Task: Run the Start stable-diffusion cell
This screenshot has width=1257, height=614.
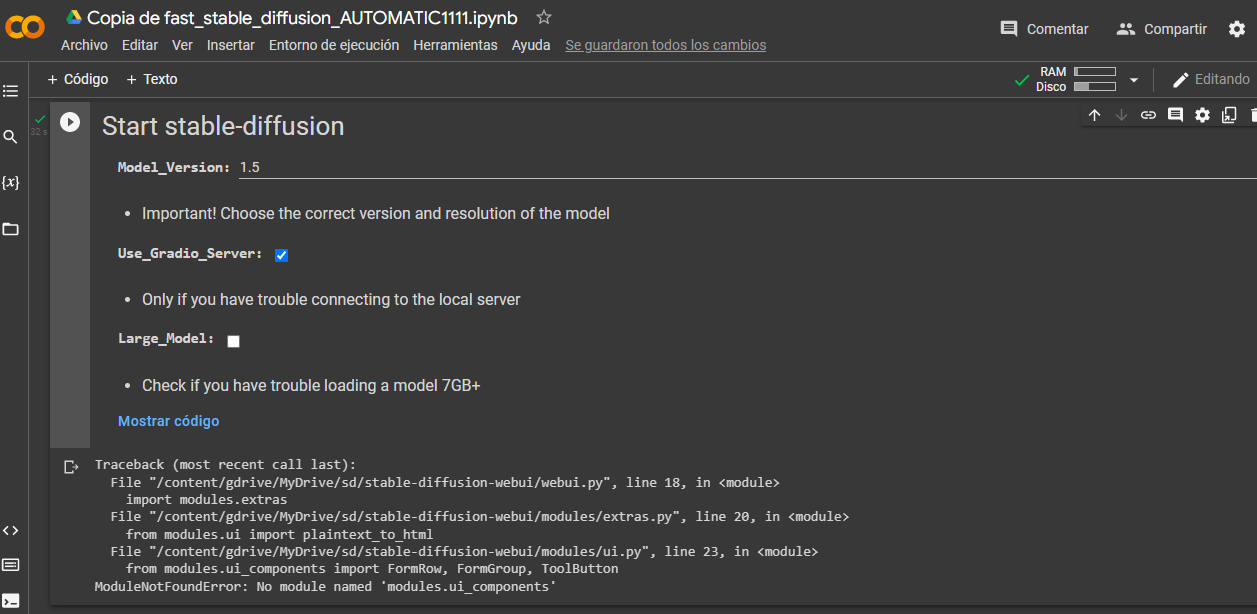Action: coord(70,122)
